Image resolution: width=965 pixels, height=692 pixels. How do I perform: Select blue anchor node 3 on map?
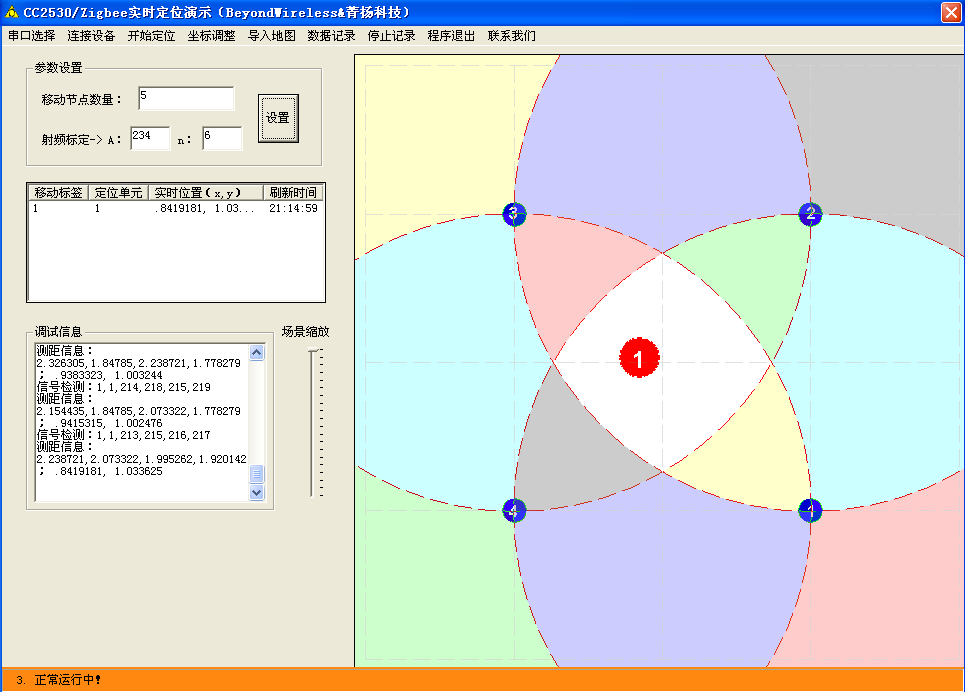(514, 214)
